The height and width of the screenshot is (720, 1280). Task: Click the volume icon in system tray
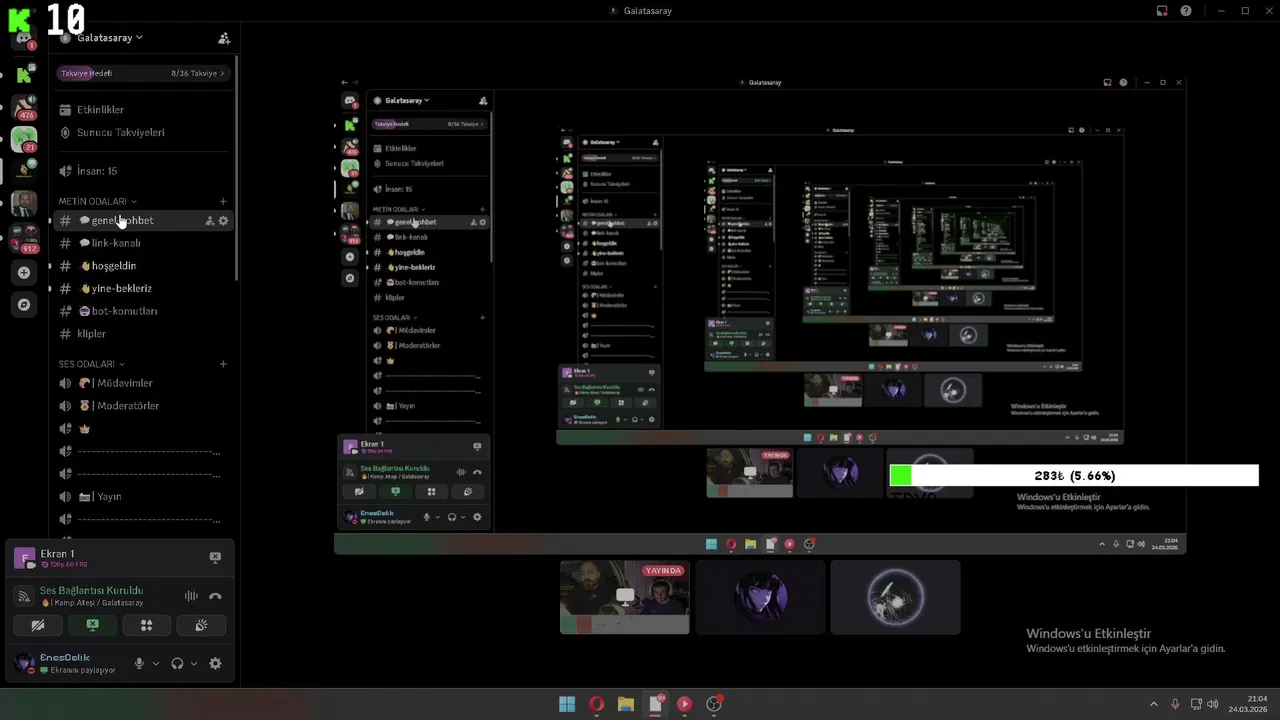click(x=1213, y=704)
